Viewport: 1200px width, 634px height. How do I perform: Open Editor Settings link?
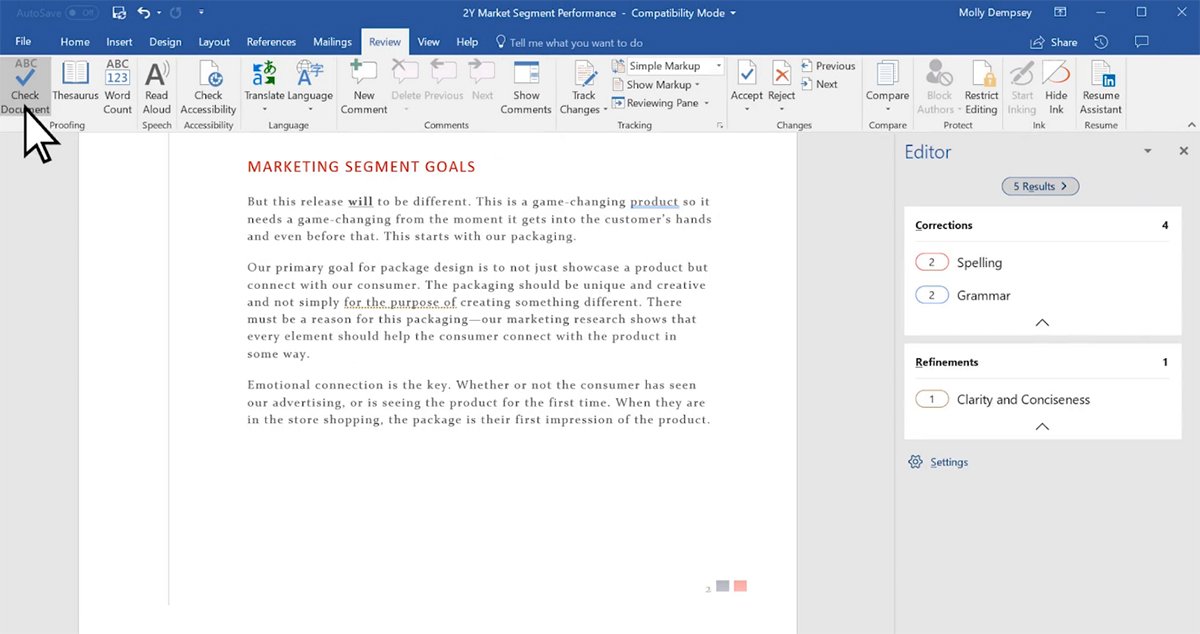tap(948, 462)
